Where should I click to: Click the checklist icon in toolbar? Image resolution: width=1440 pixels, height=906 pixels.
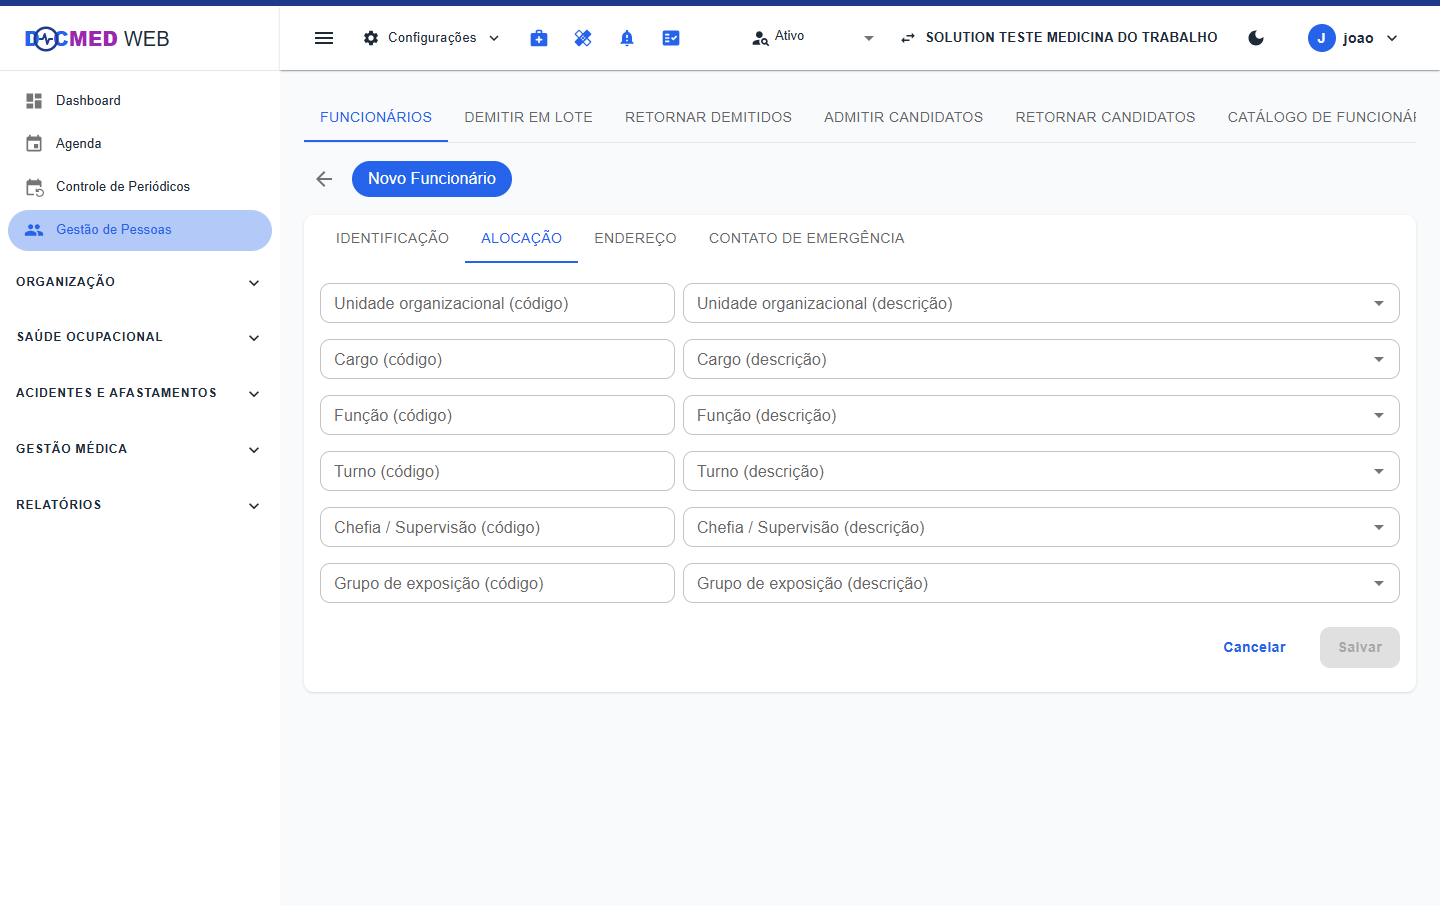click(671, 38)
